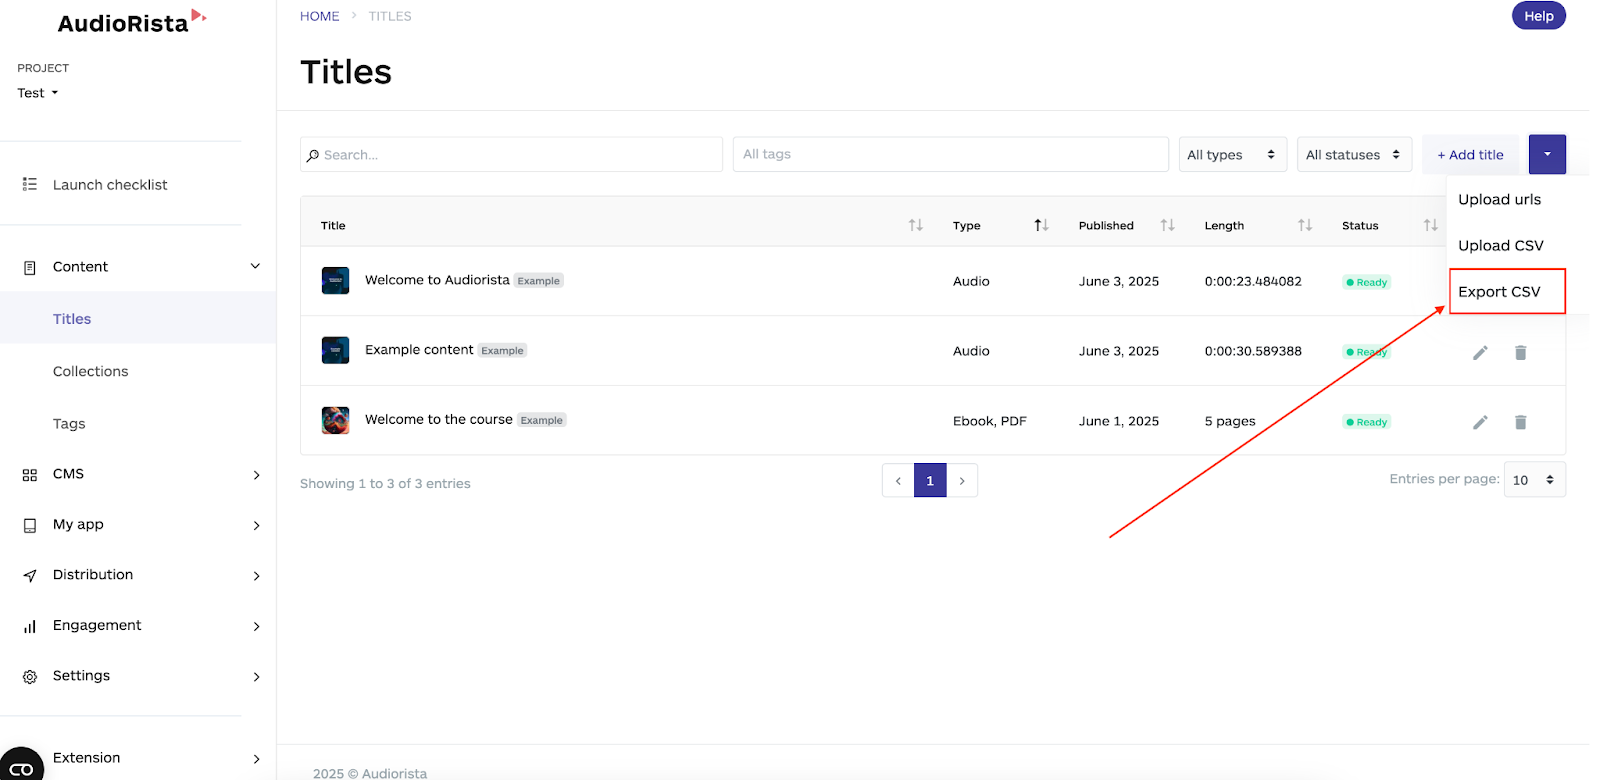
Task: Toggle the Add title split-button arrow
Action: (1547, 154)
